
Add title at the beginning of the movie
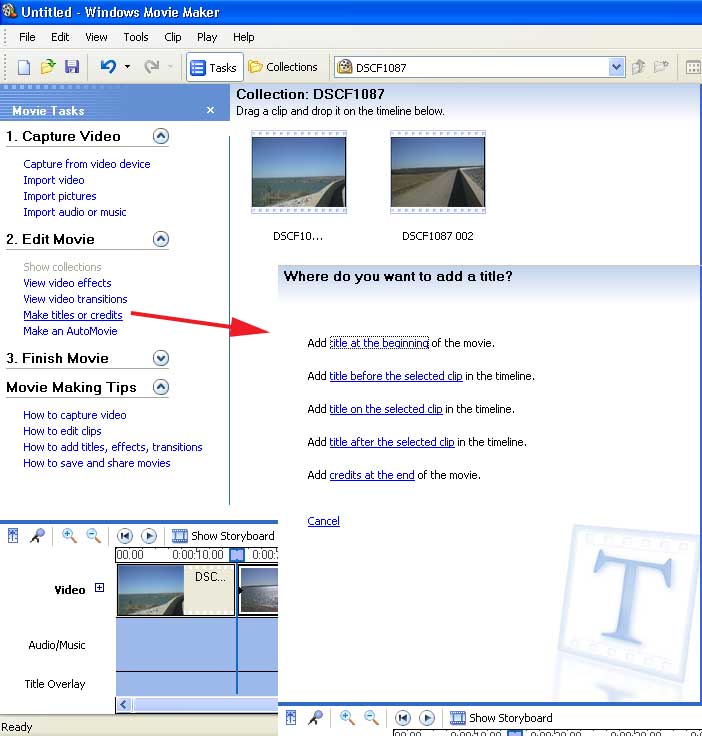[x=379, y=343]
